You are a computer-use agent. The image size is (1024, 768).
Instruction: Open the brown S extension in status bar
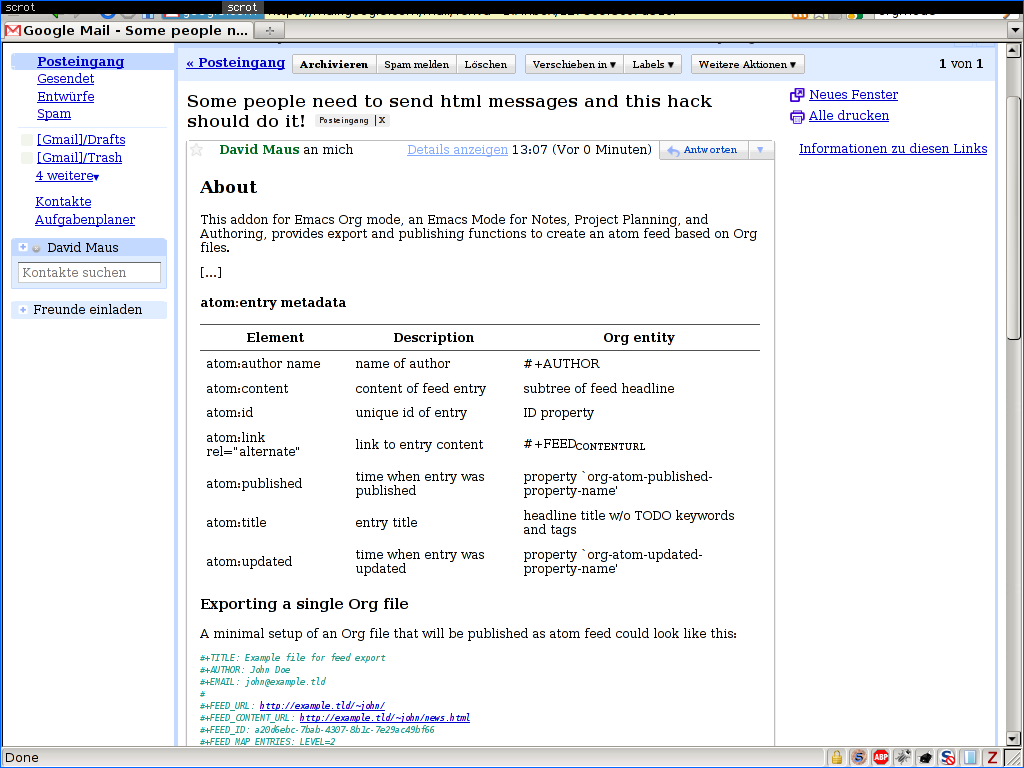coord(858,758)
